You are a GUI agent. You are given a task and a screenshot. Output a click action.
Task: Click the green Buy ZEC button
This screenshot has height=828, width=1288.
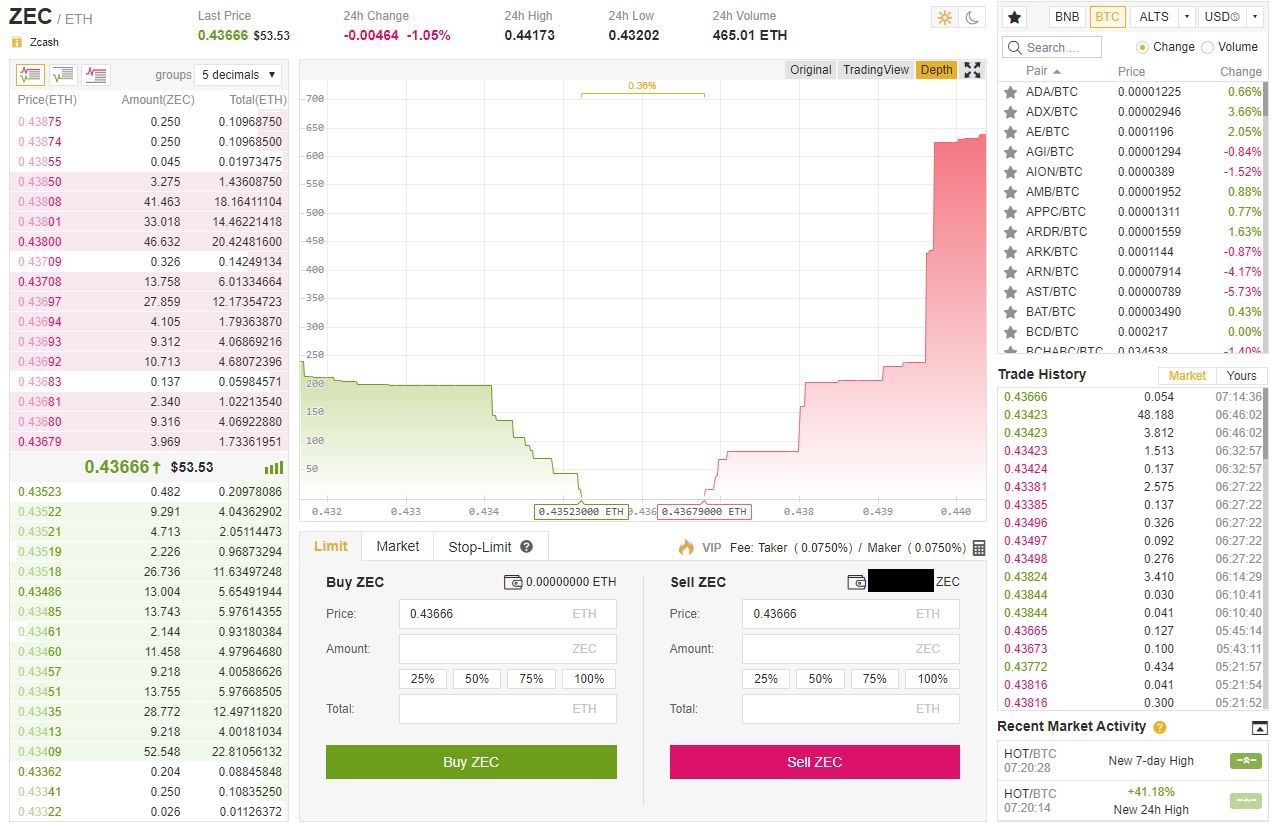tap(471, 762)
